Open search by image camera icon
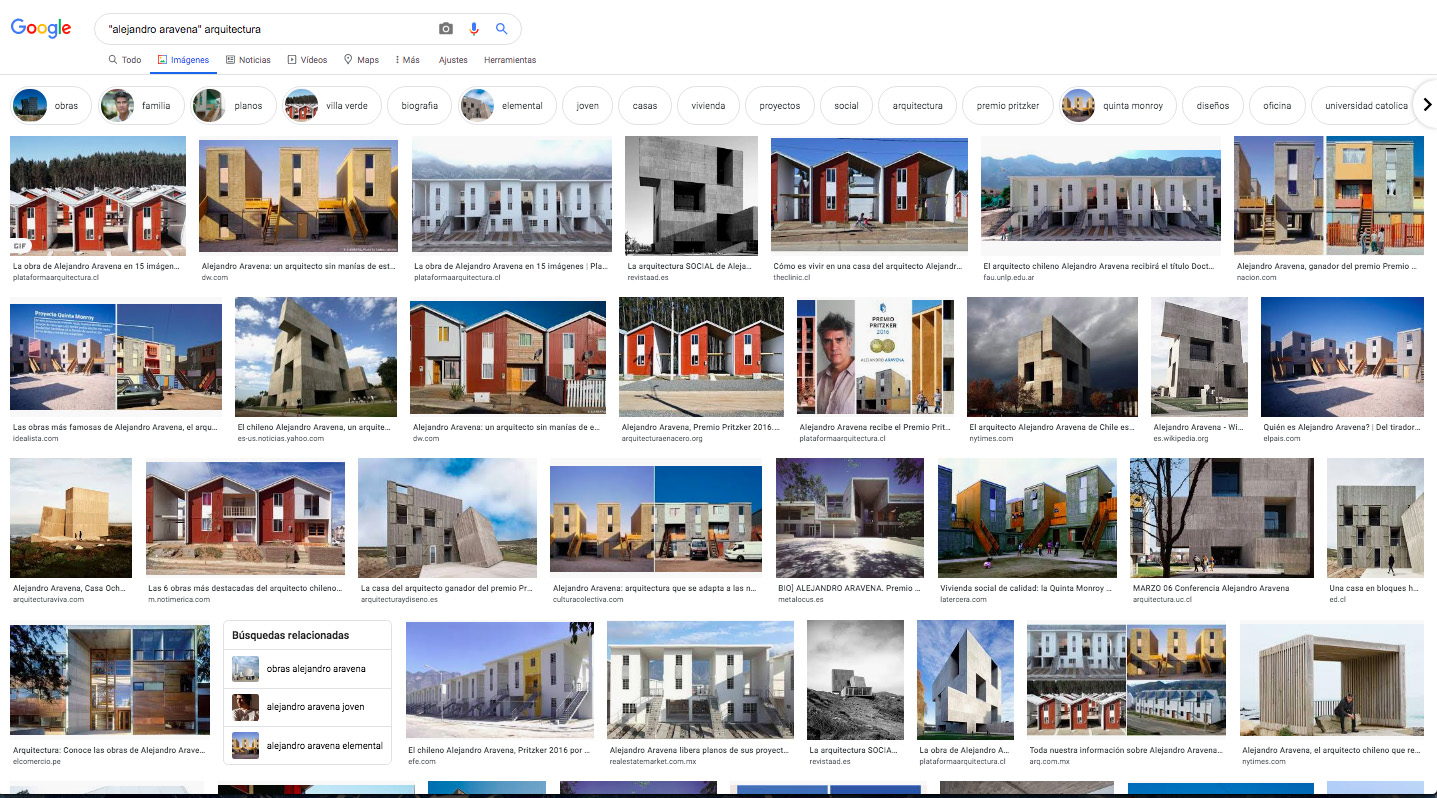The height and width of the screenshot is (798, 1437). click(x=446, y=29)
